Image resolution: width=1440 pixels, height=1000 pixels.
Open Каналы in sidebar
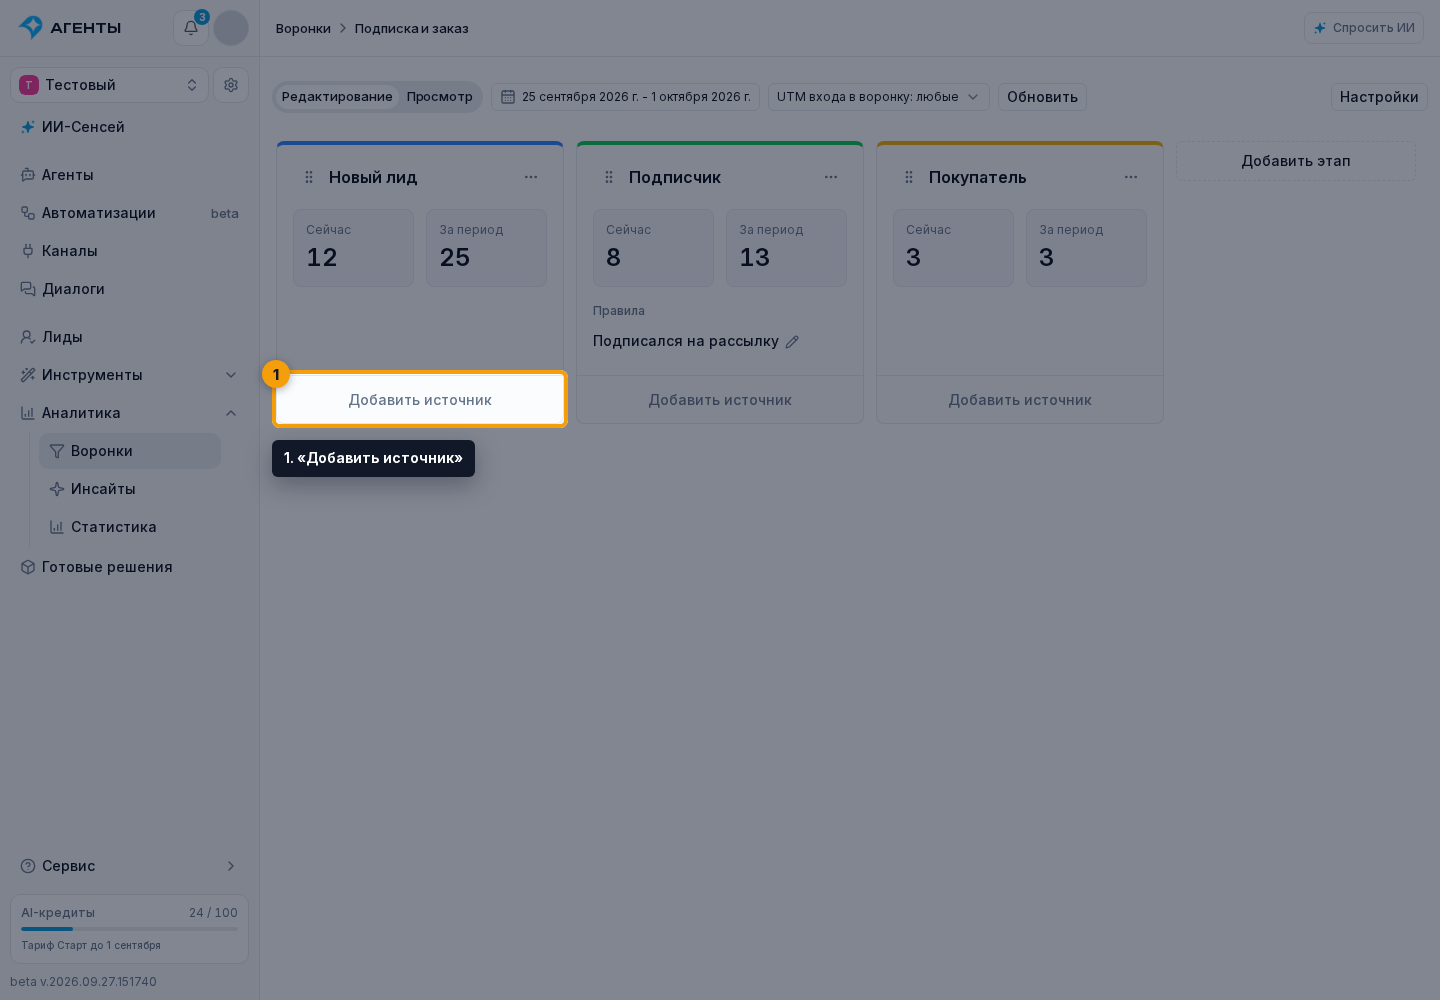click(x=129, y=251)
